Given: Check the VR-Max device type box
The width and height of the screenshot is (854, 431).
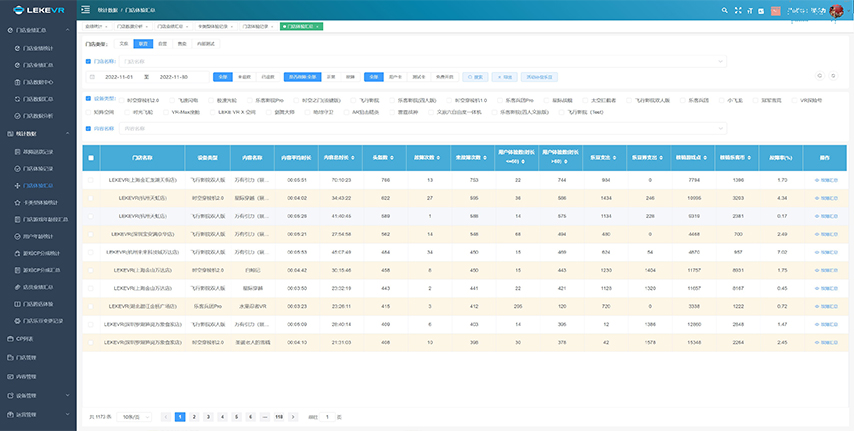Looking at the screenshot, I should click(165, 112).
